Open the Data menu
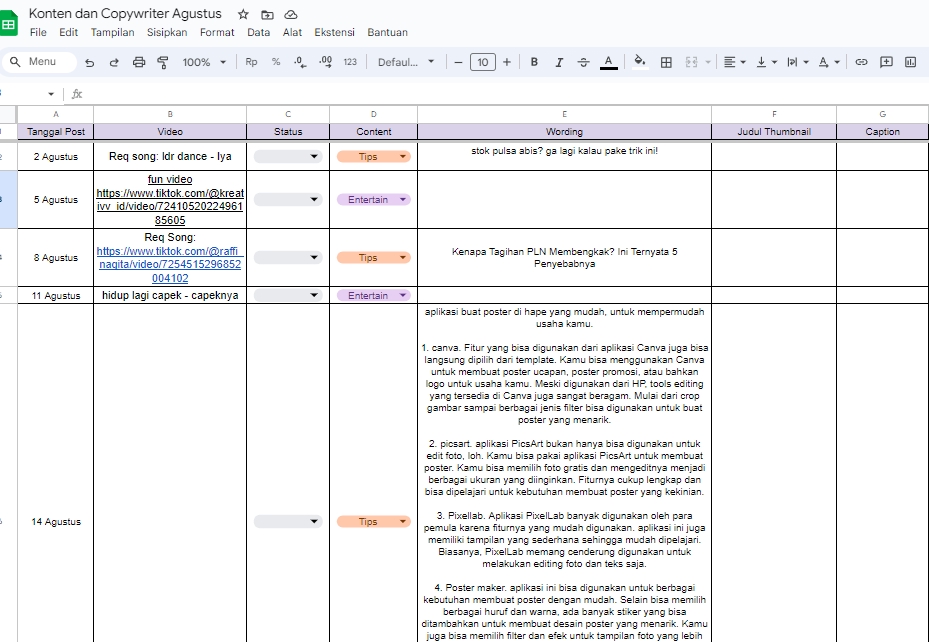 point(258,32)
